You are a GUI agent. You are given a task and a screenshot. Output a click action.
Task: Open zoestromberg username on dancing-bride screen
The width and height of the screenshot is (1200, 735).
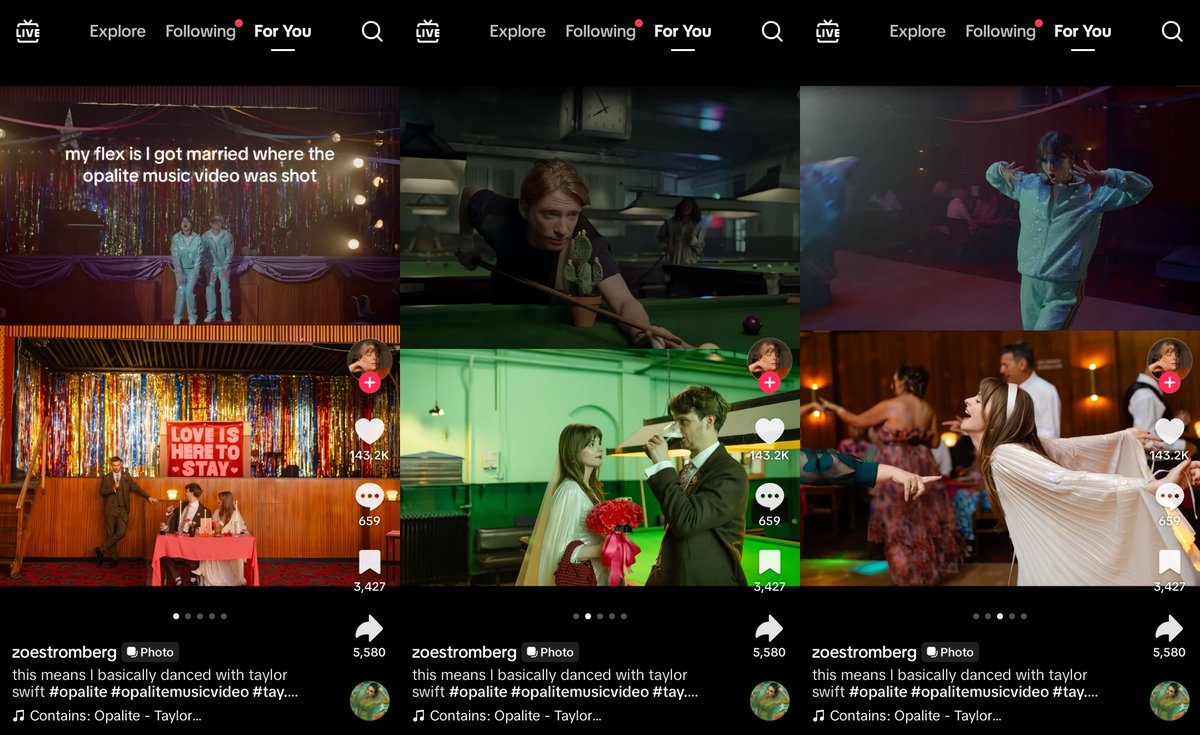(x=864, y=652)
